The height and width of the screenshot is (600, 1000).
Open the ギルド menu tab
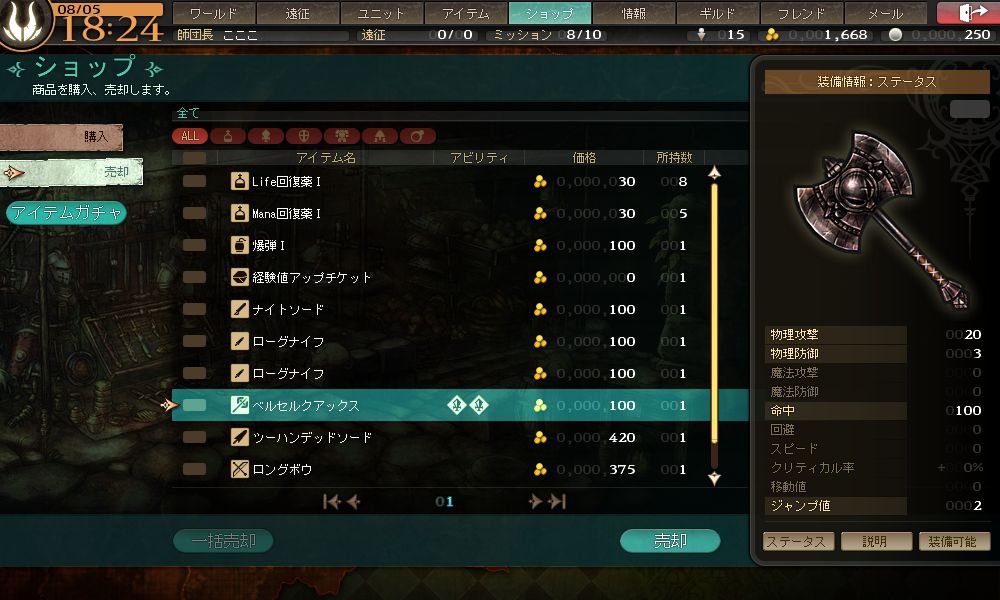tap(717, 13)
